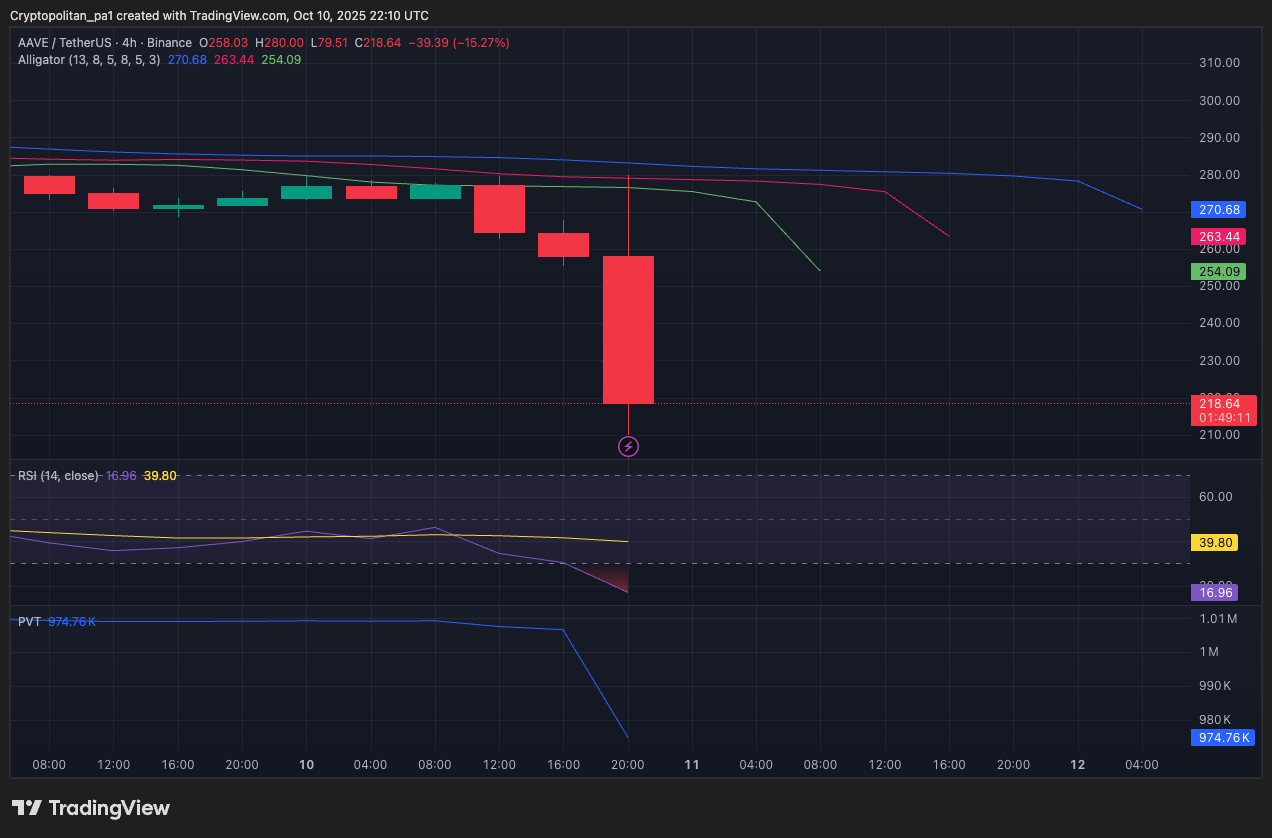
Task: Click the Binance exchange label in the legend
Action: tap(170, 43)
